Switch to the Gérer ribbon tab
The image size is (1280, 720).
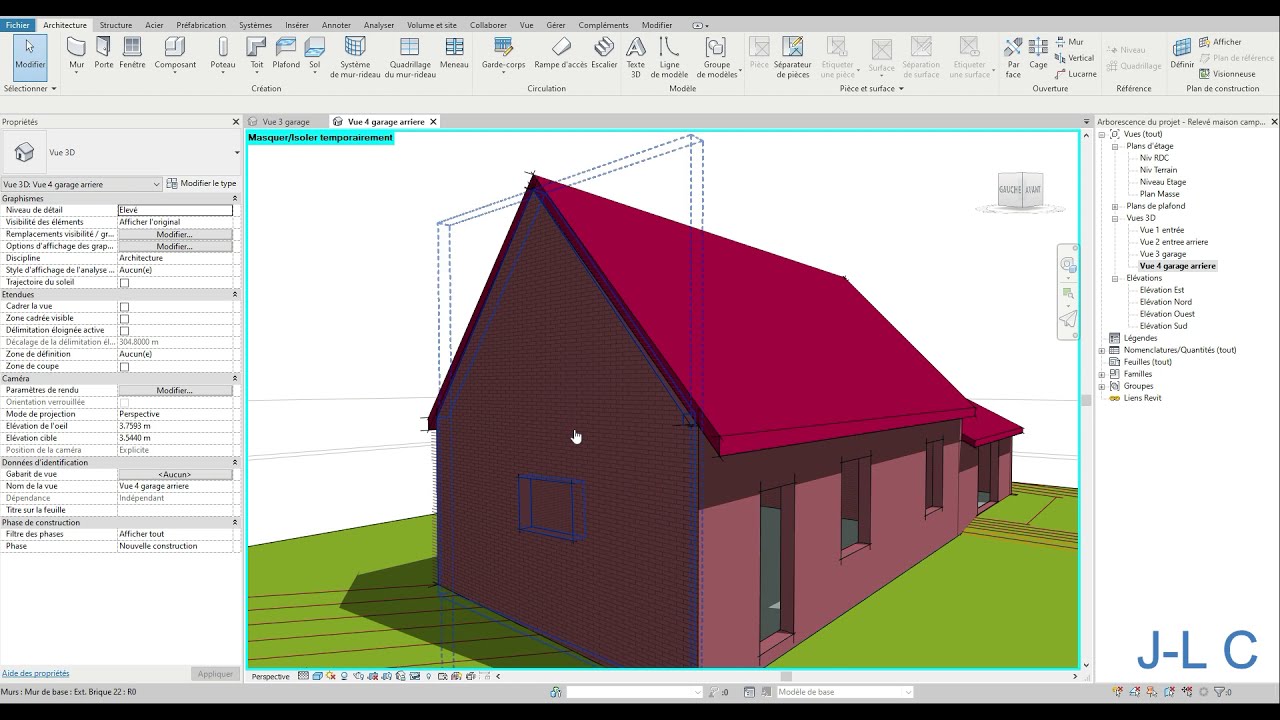tap(556, 25)
